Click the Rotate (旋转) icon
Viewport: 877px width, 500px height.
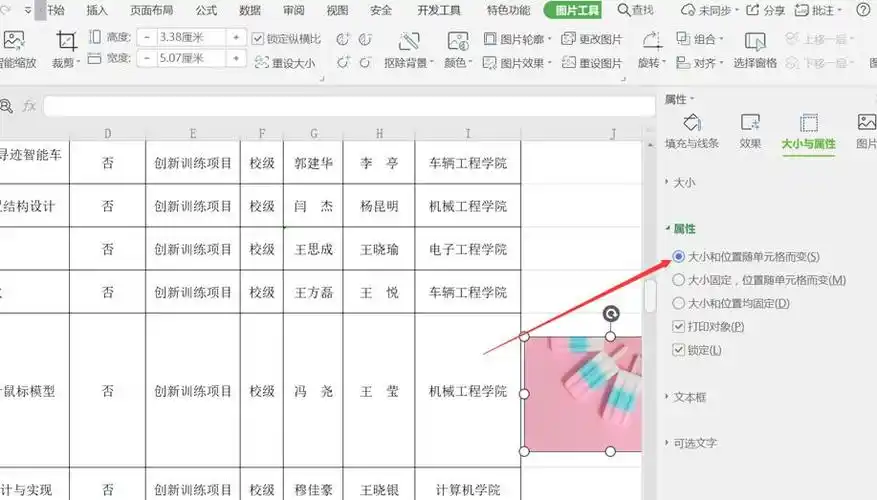[x=652, y=41]
